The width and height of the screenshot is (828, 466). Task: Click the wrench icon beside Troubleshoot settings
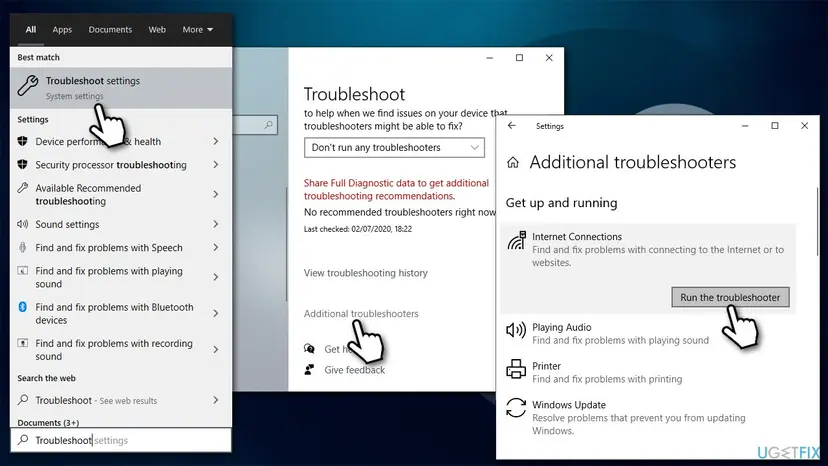point(28,86)
